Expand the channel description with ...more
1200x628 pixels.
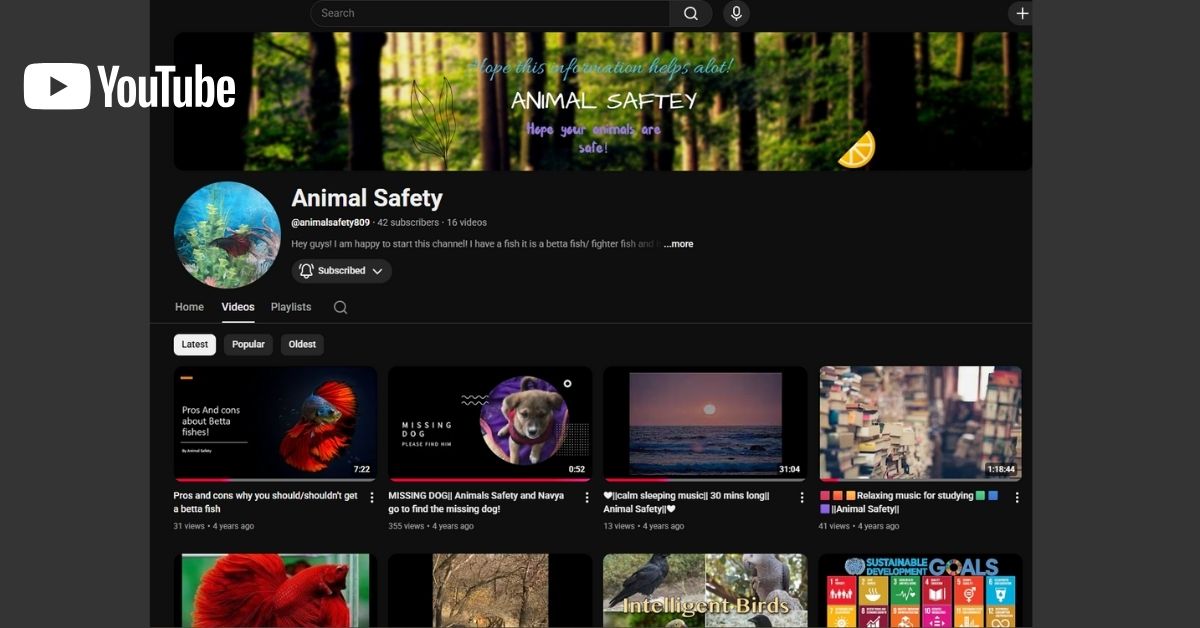point(678,243)
